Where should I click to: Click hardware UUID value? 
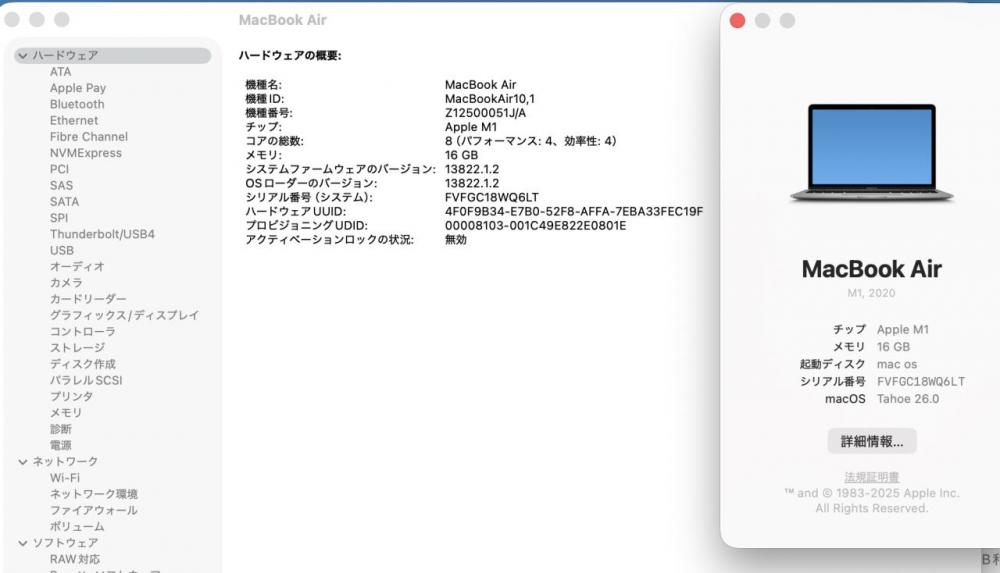point(574,211)
